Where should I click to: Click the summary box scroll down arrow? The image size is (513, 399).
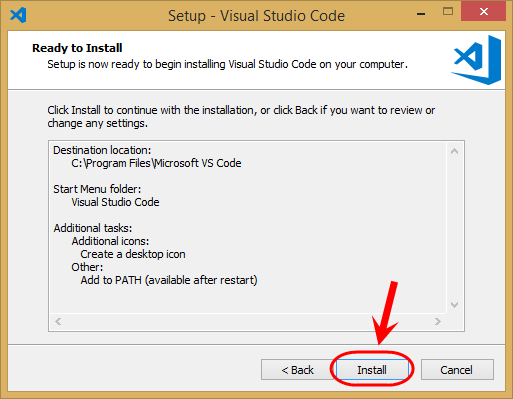coord(454,305)
